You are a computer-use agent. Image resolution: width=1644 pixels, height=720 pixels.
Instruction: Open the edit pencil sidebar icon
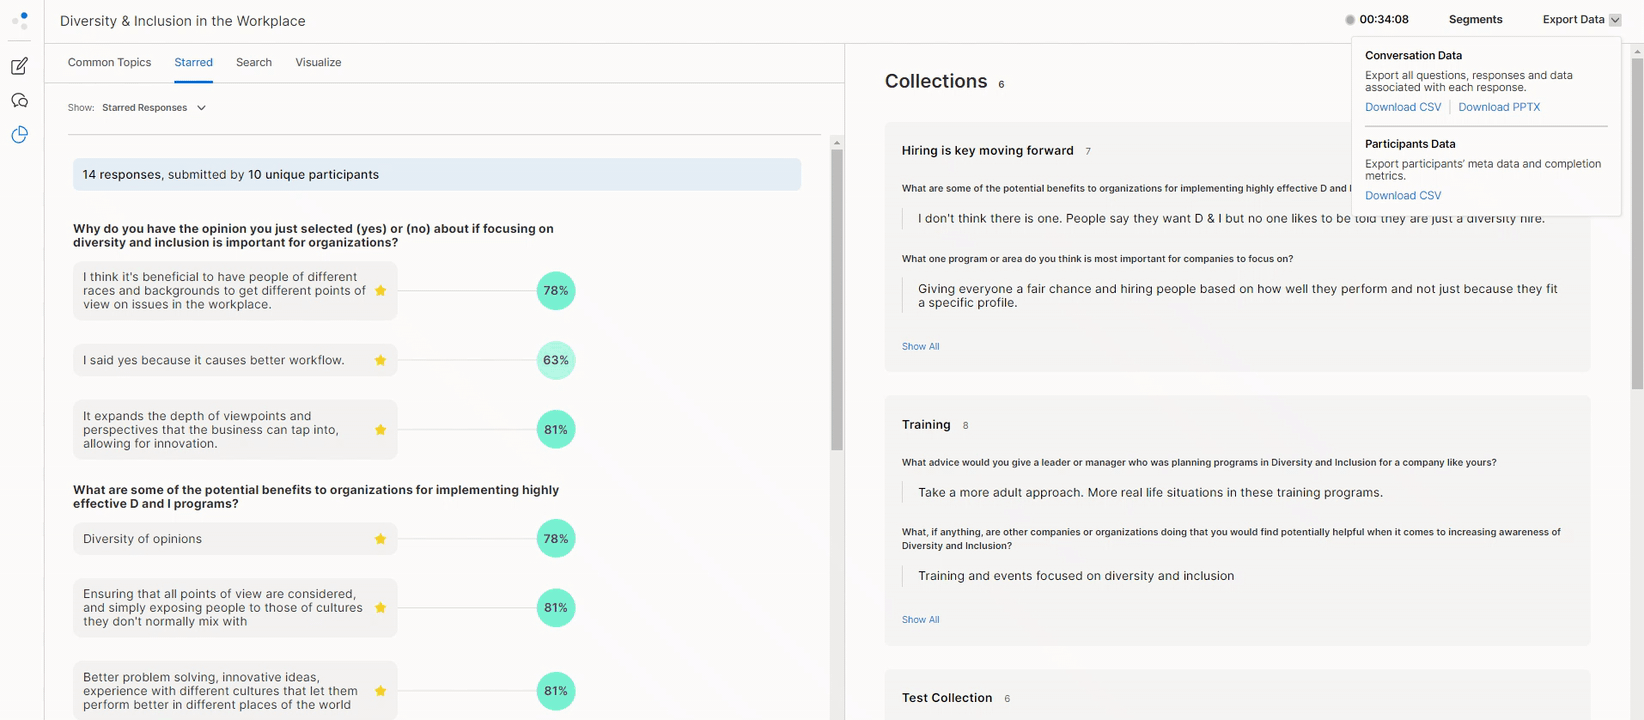pyautogui.click(x=19, y=66)
